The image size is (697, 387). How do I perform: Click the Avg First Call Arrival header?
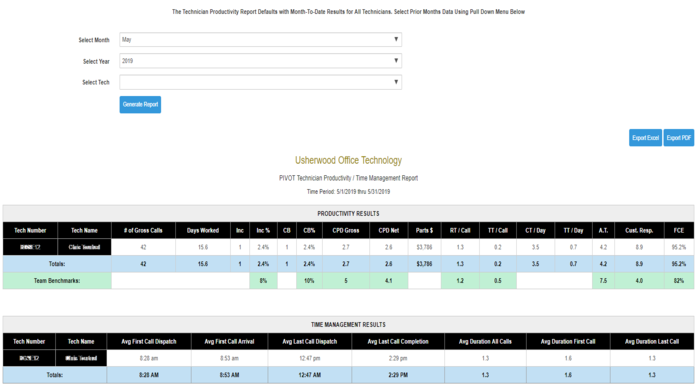click(229, 341)
